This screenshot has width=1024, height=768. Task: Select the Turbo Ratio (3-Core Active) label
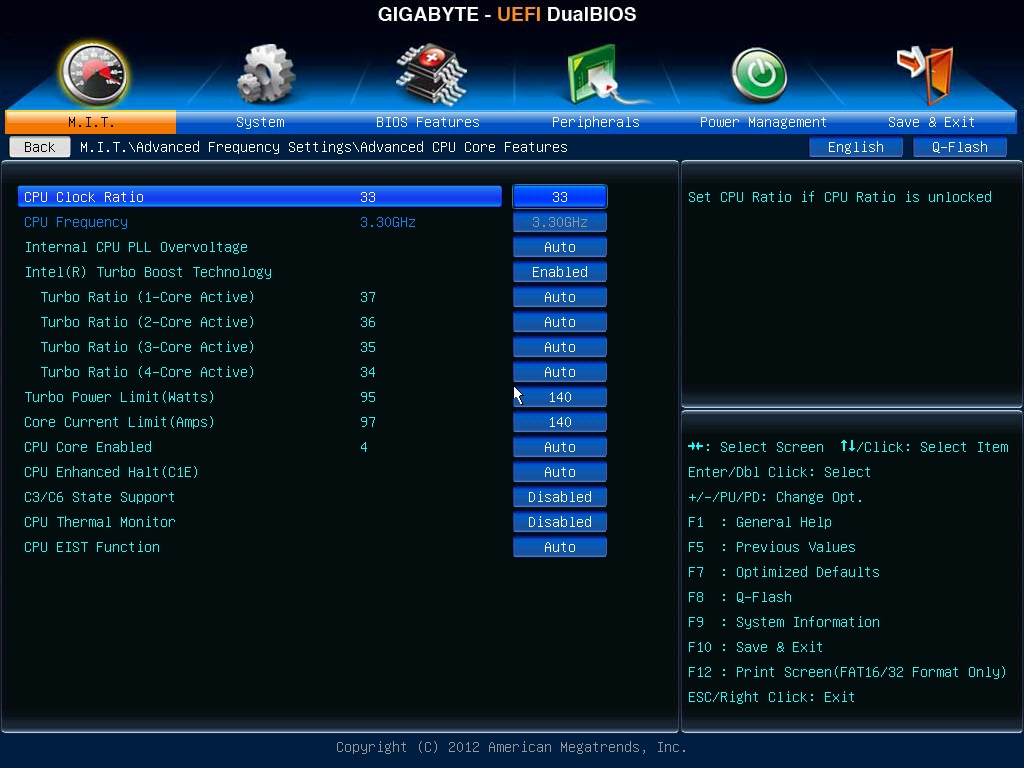(x=148, y=347)
